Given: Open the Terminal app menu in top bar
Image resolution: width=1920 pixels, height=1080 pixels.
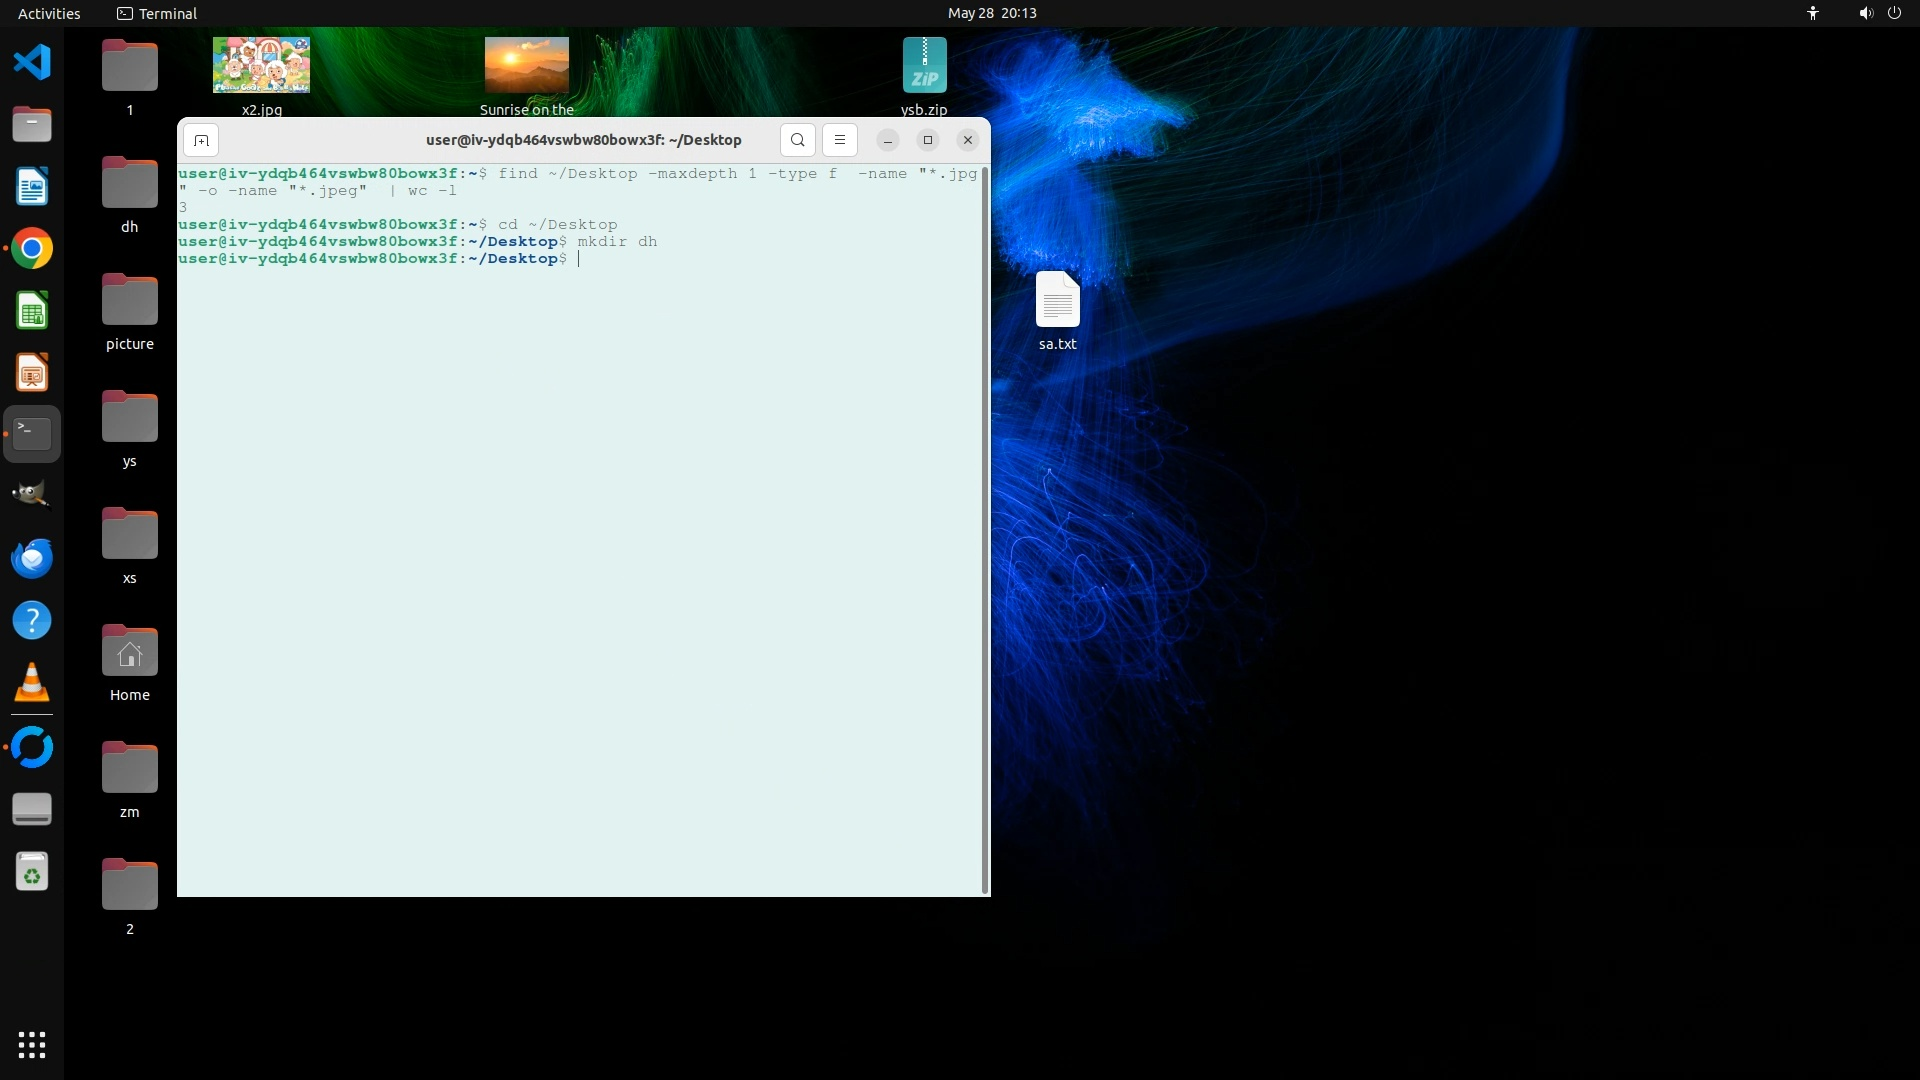Looking at the screenshot, I should 157,13.
